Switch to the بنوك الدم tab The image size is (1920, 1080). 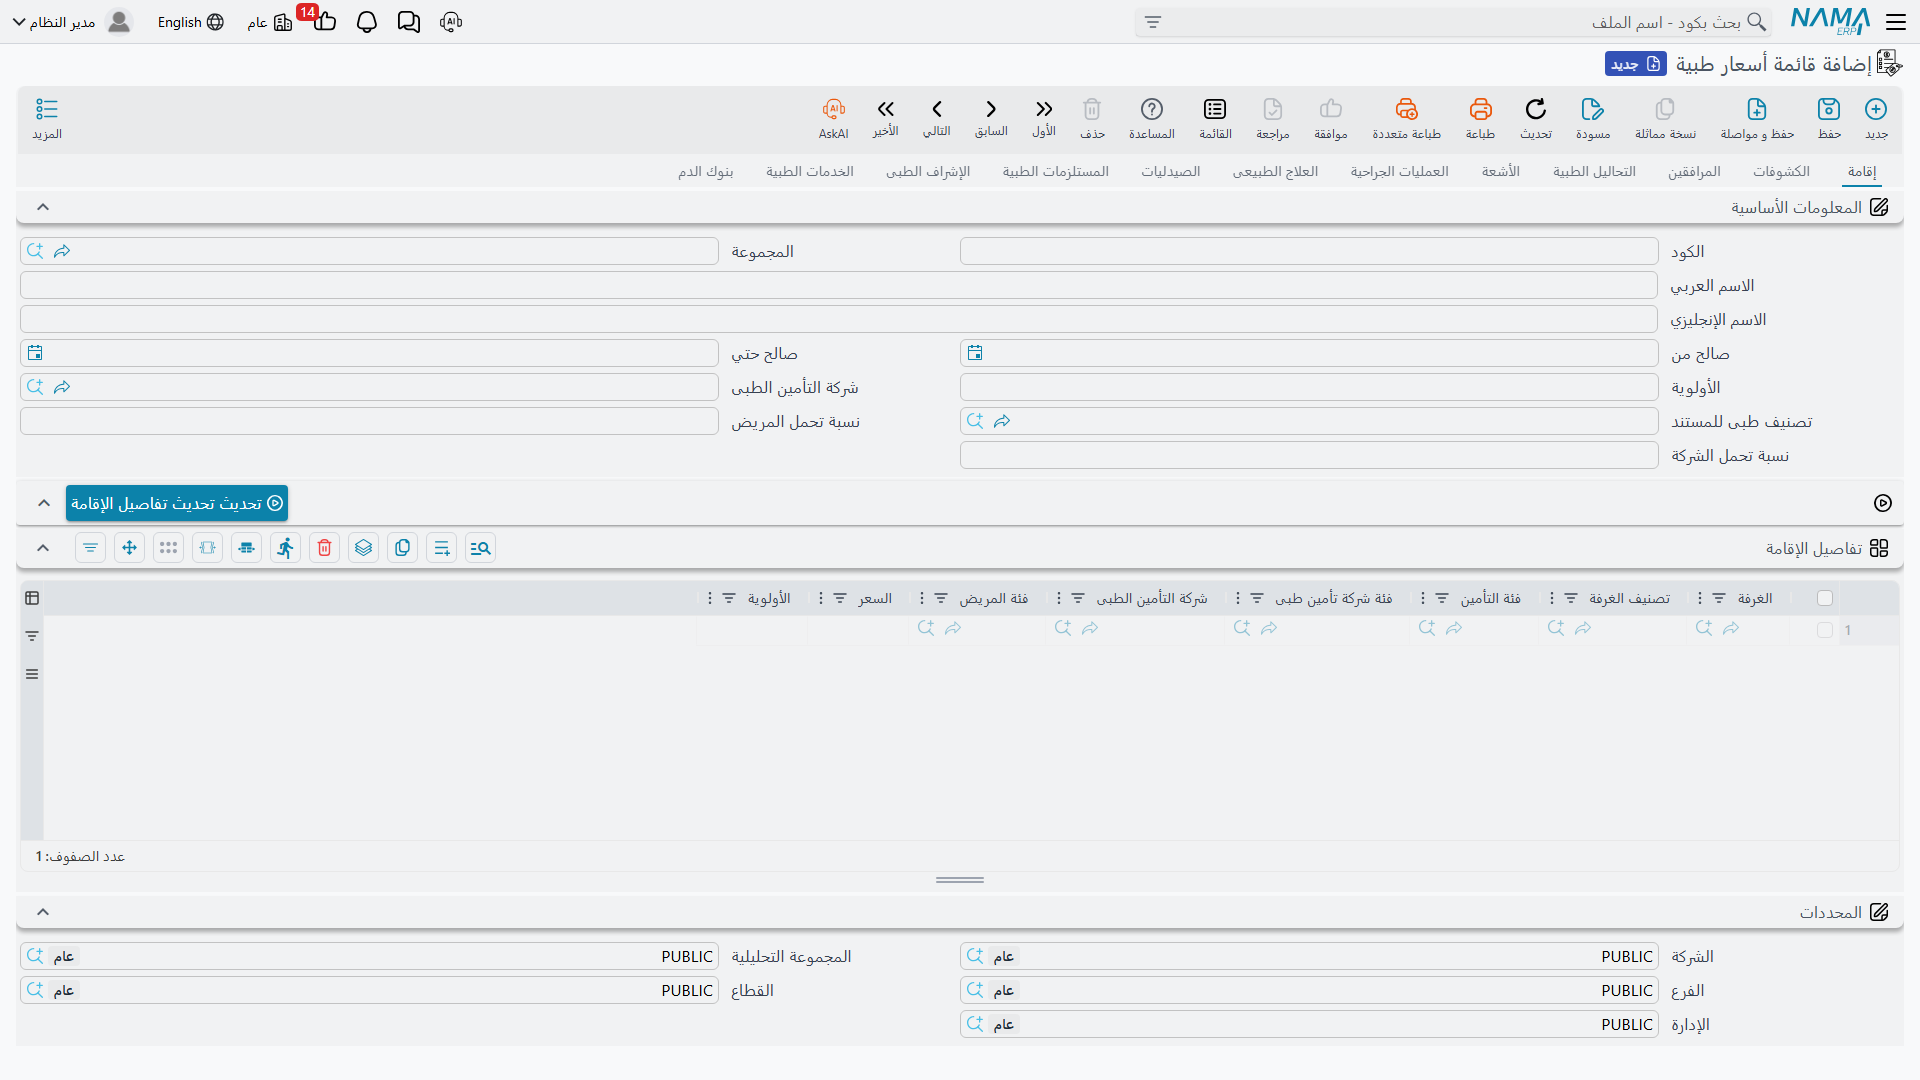point(706,171)
